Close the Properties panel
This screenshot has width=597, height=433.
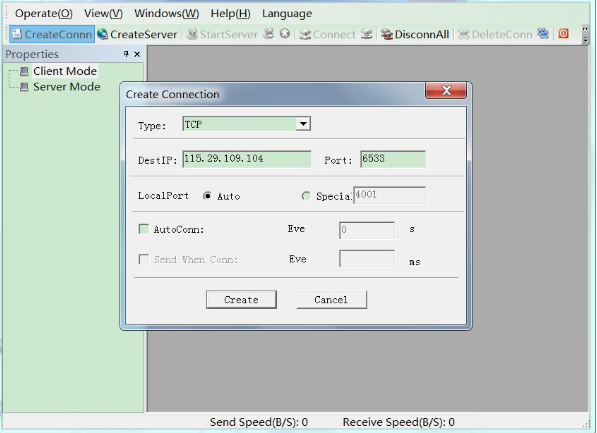pos(137,54)
